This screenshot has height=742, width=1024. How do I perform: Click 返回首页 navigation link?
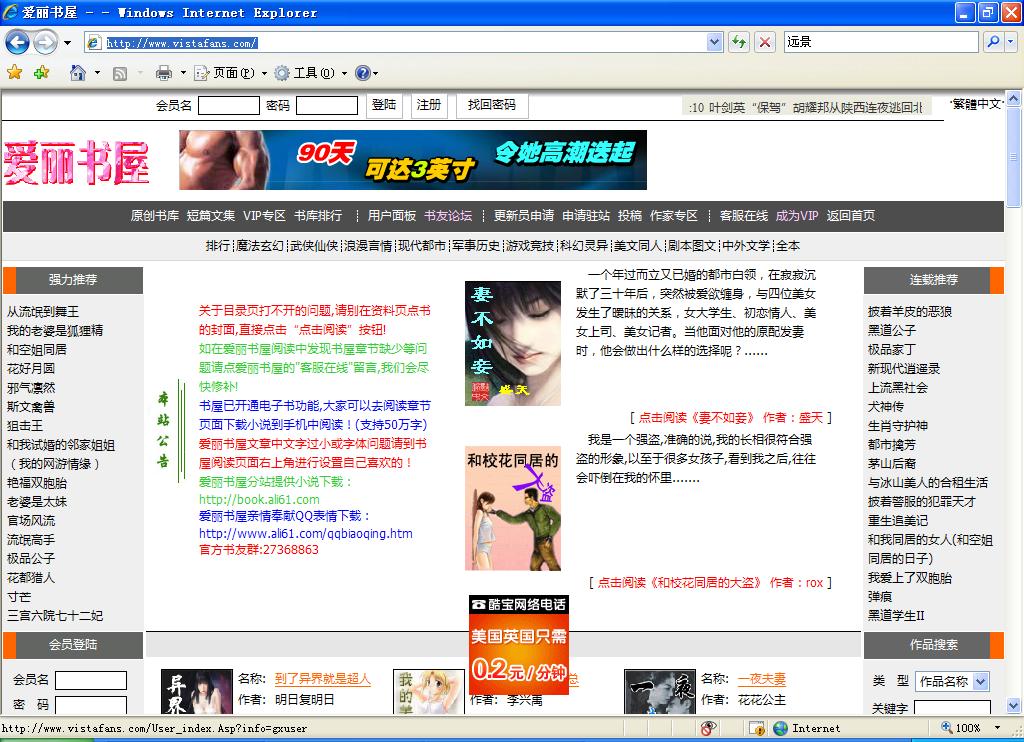point(851,216)
